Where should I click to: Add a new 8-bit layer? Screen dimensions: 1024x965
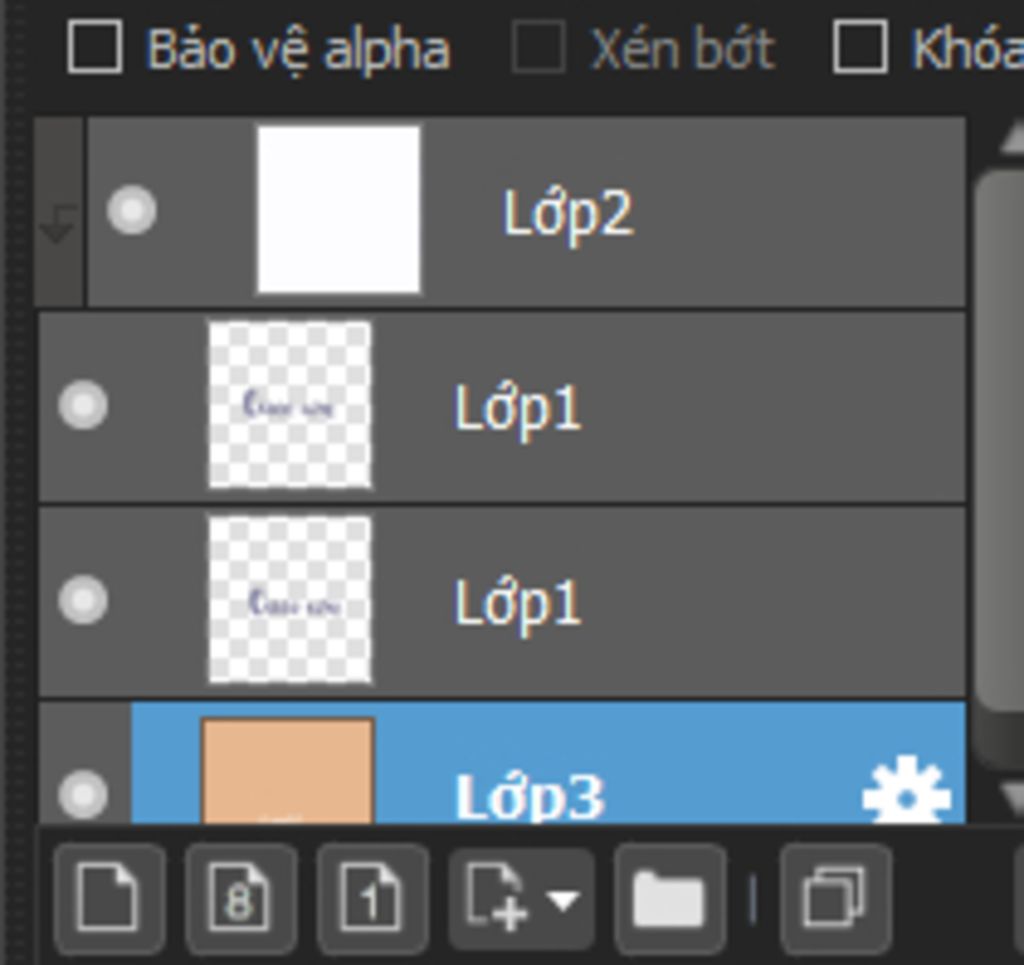(x=240, y=898)
